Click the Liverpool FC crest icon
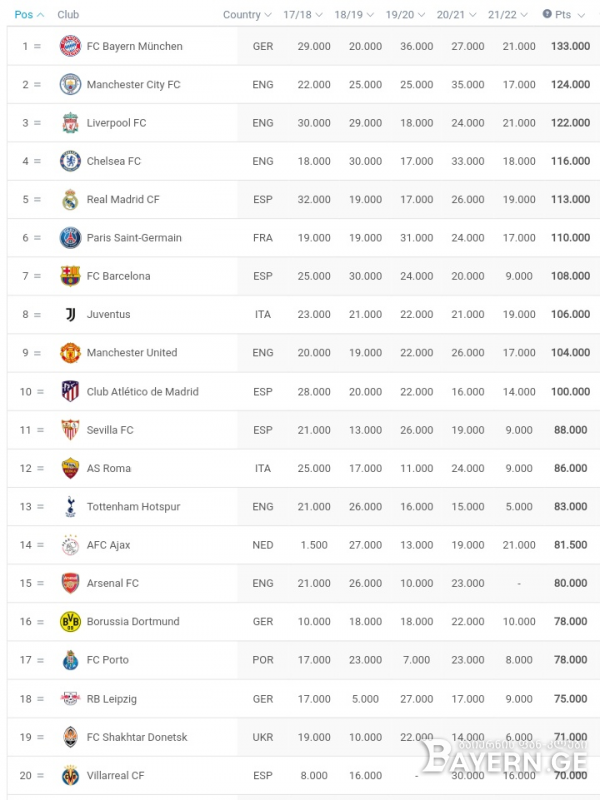This screenshot has width=600, height=800. (x=70, y=123)
